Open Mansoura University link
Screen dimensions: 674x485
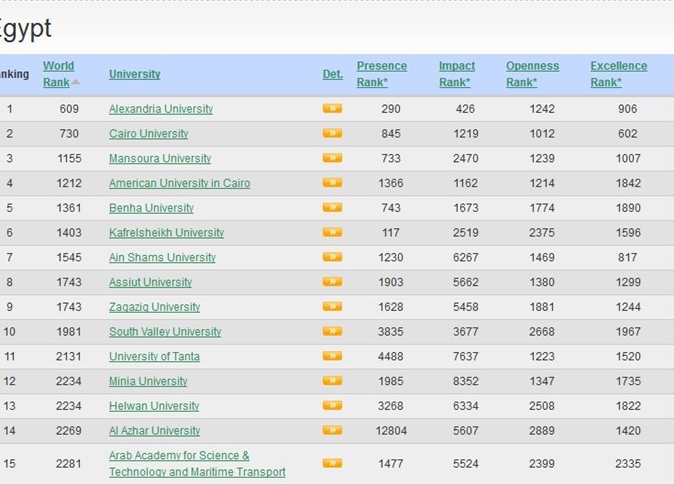point(160,158)
